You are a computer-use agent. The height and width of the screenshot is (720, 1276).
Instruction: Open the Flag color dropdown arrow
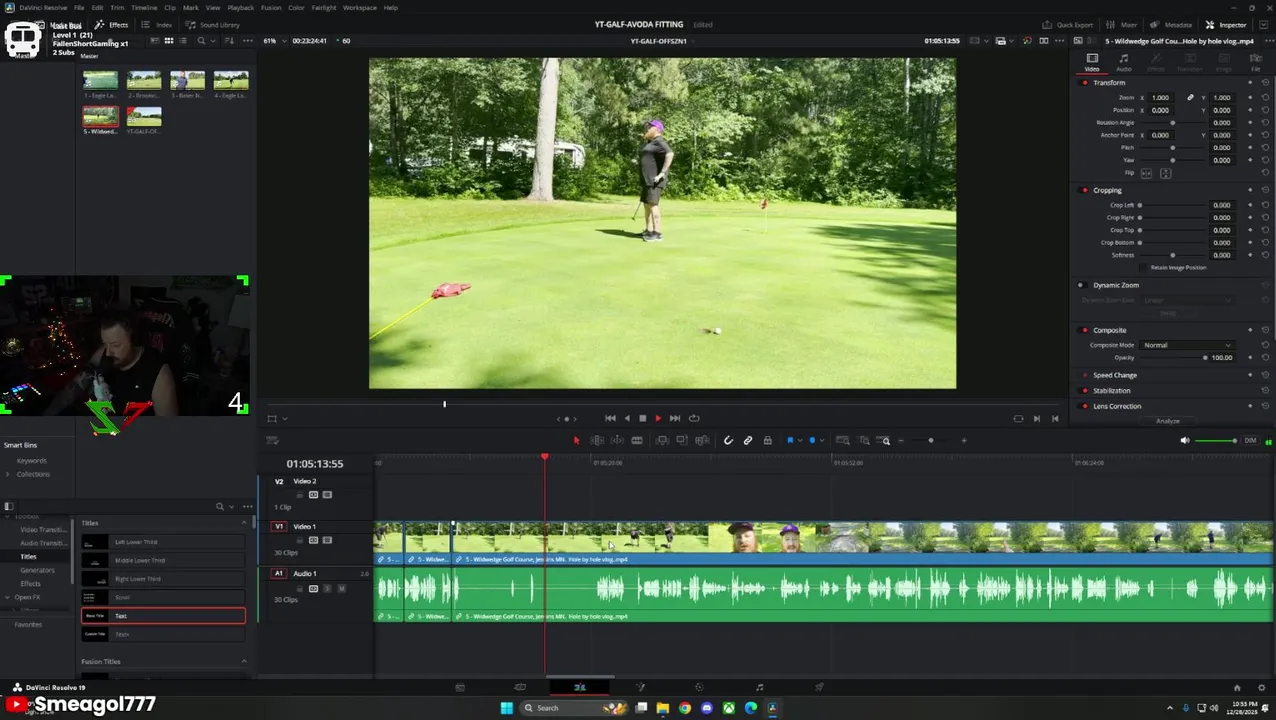(x=799, y=441)
